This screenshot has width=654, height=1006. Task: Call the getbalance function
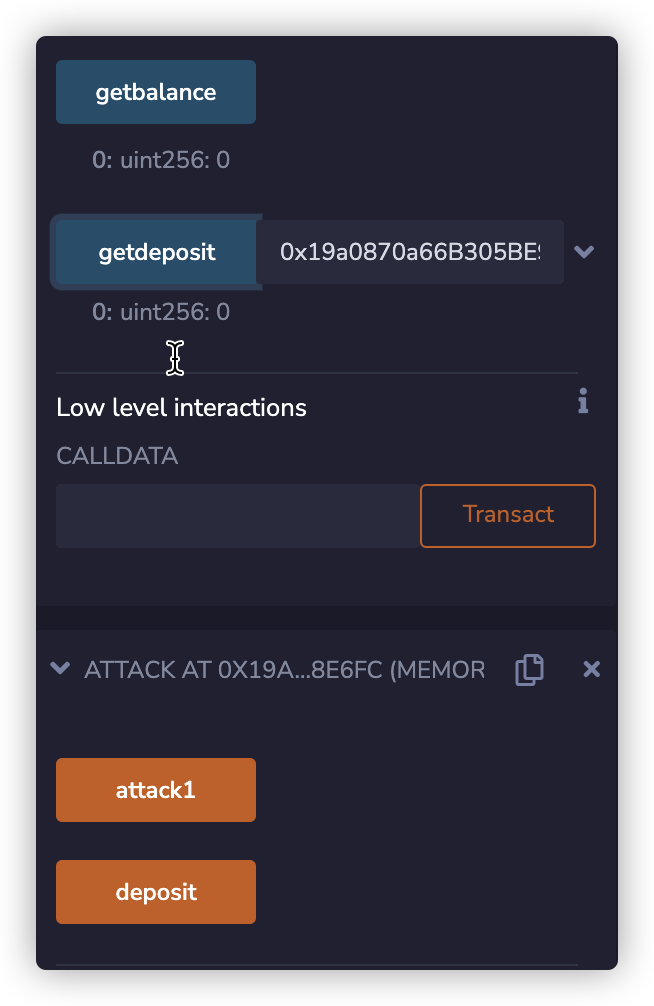tap(156, 92)
